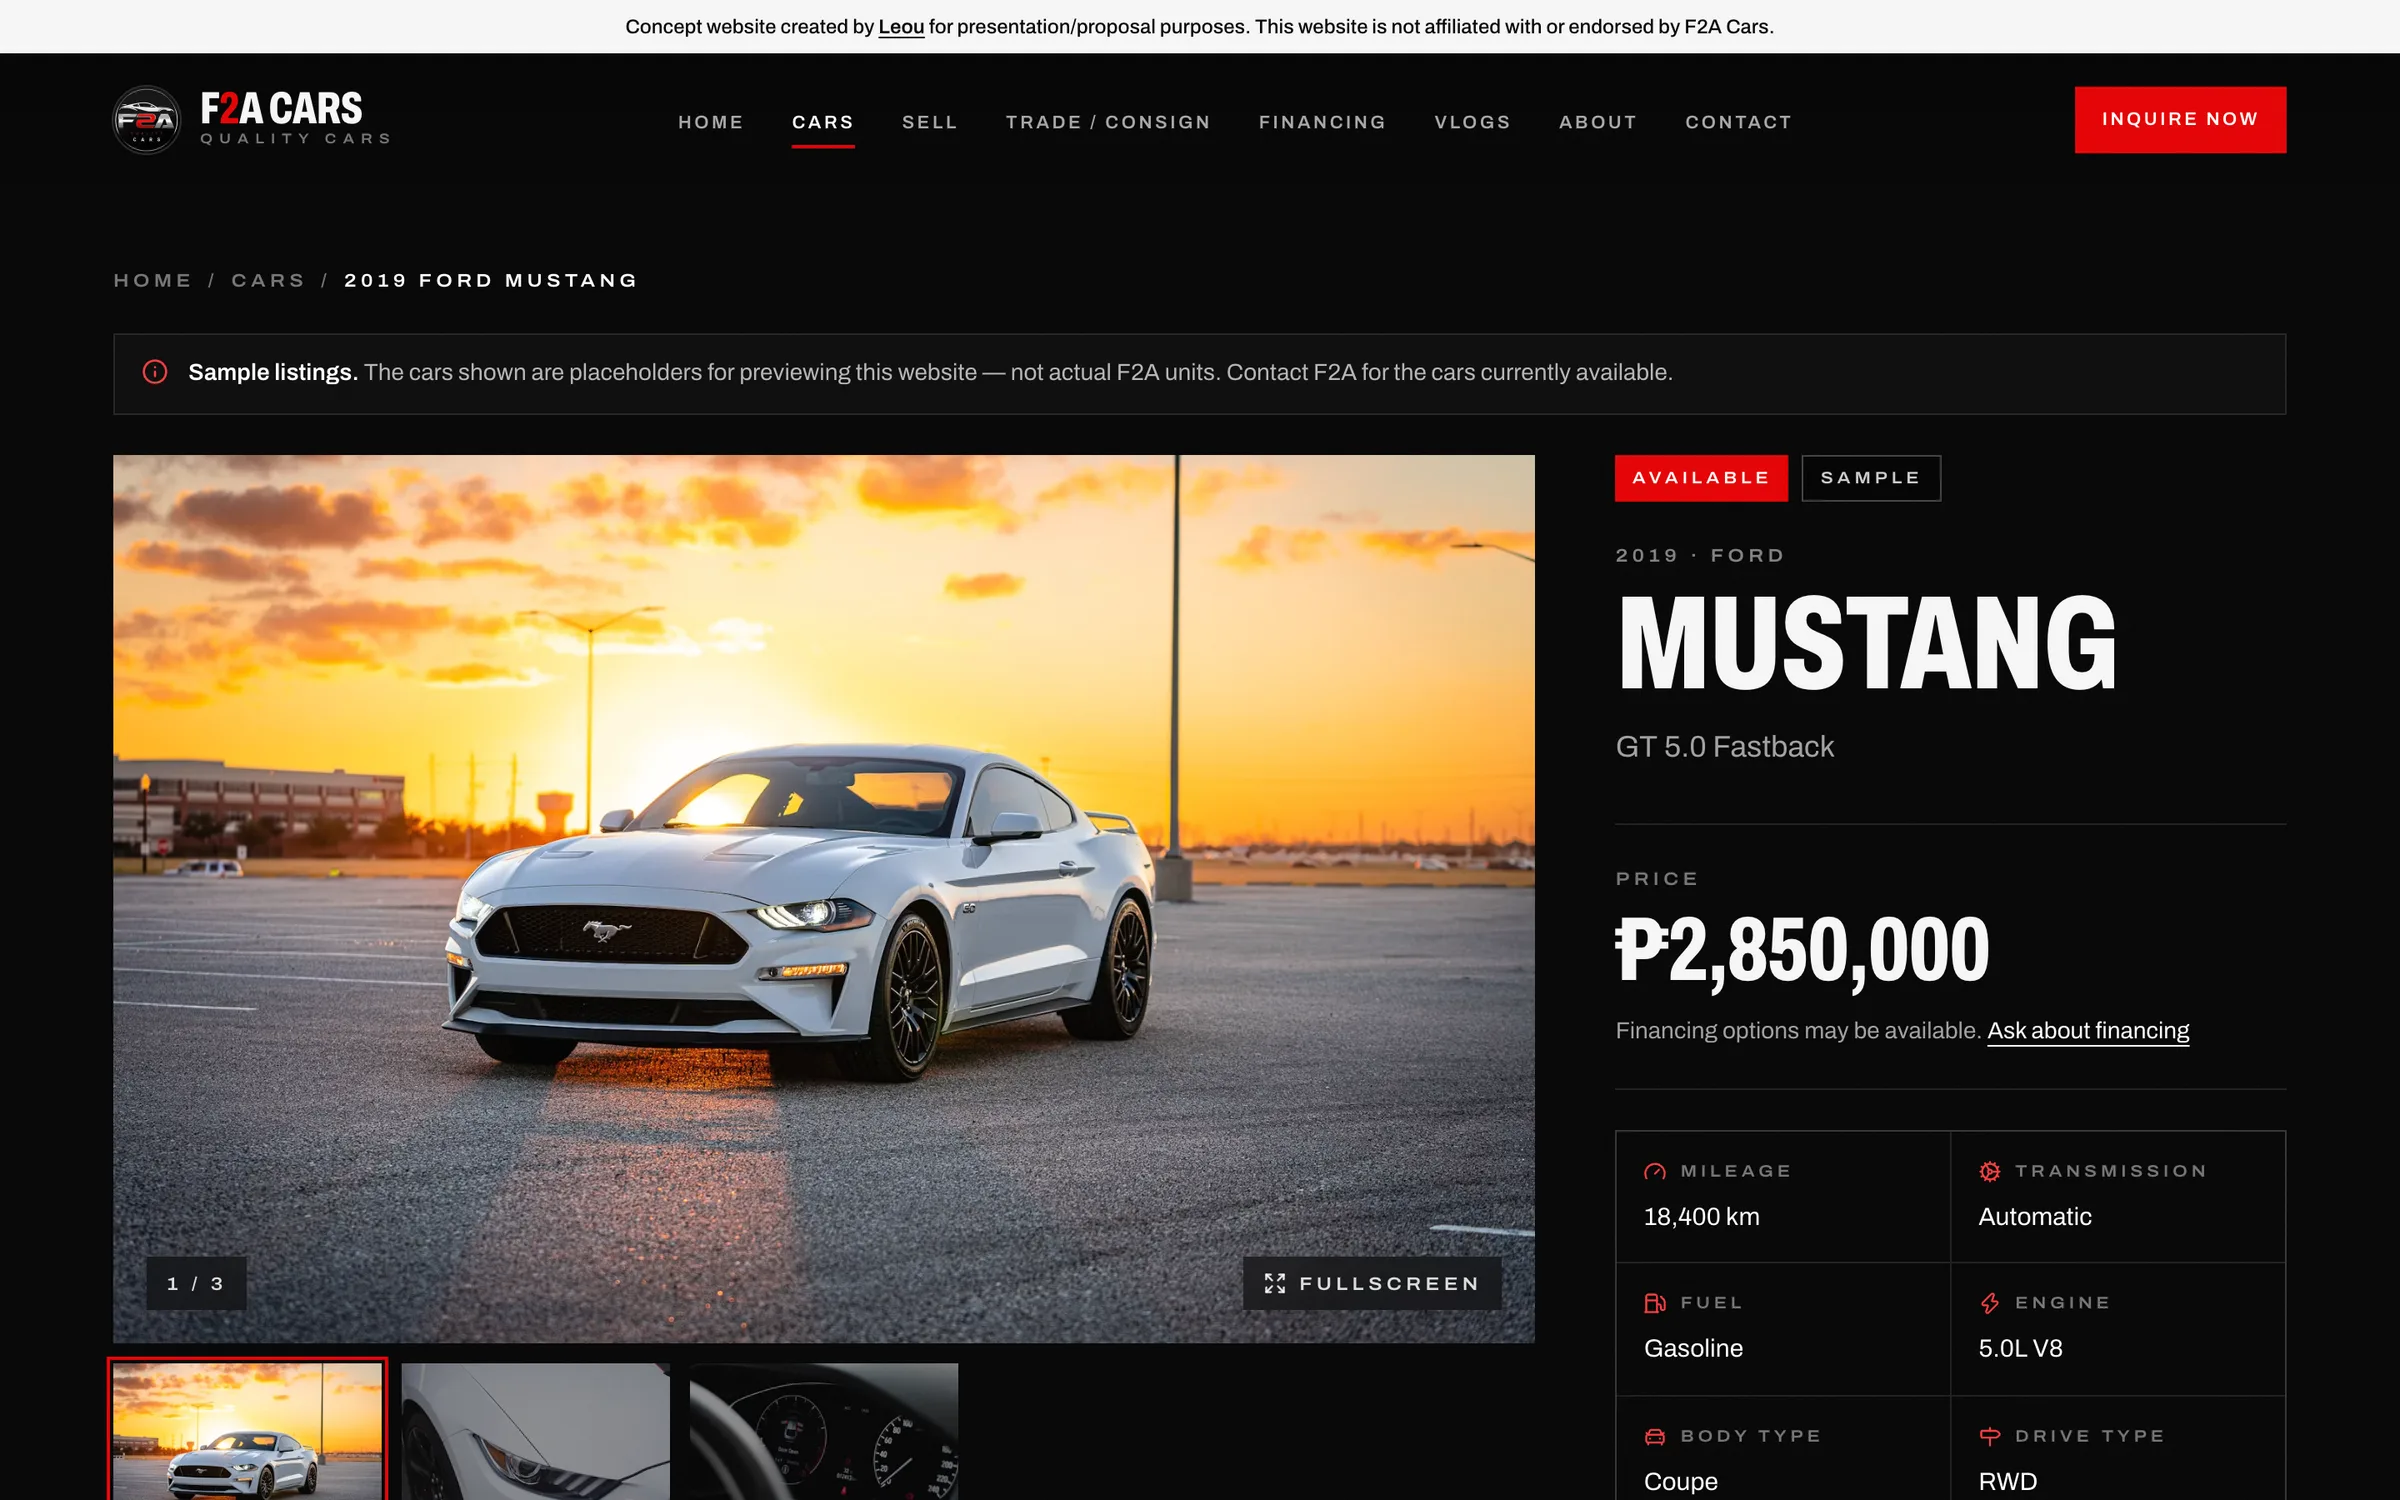Click 2019 Ford Mustang breadcrumb text
Image resolution: width=2400 pixels, height=1500 pixels.
(491, 280)
